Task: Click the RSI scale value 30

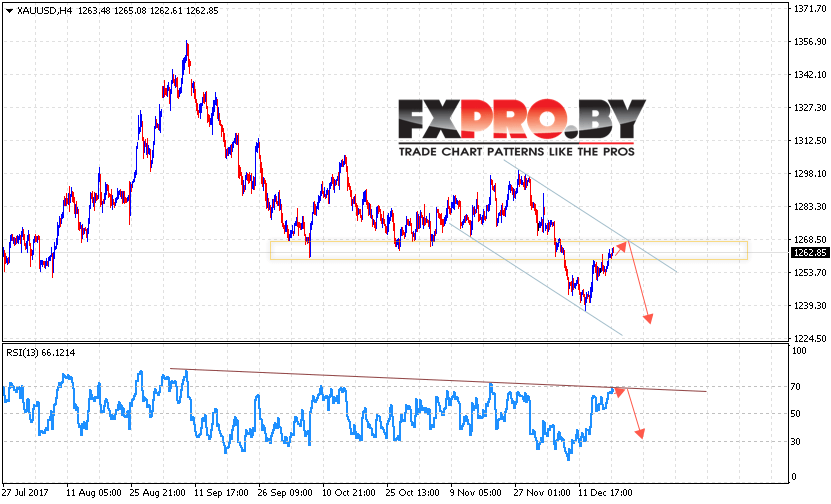Action: [x=795, y=441]
